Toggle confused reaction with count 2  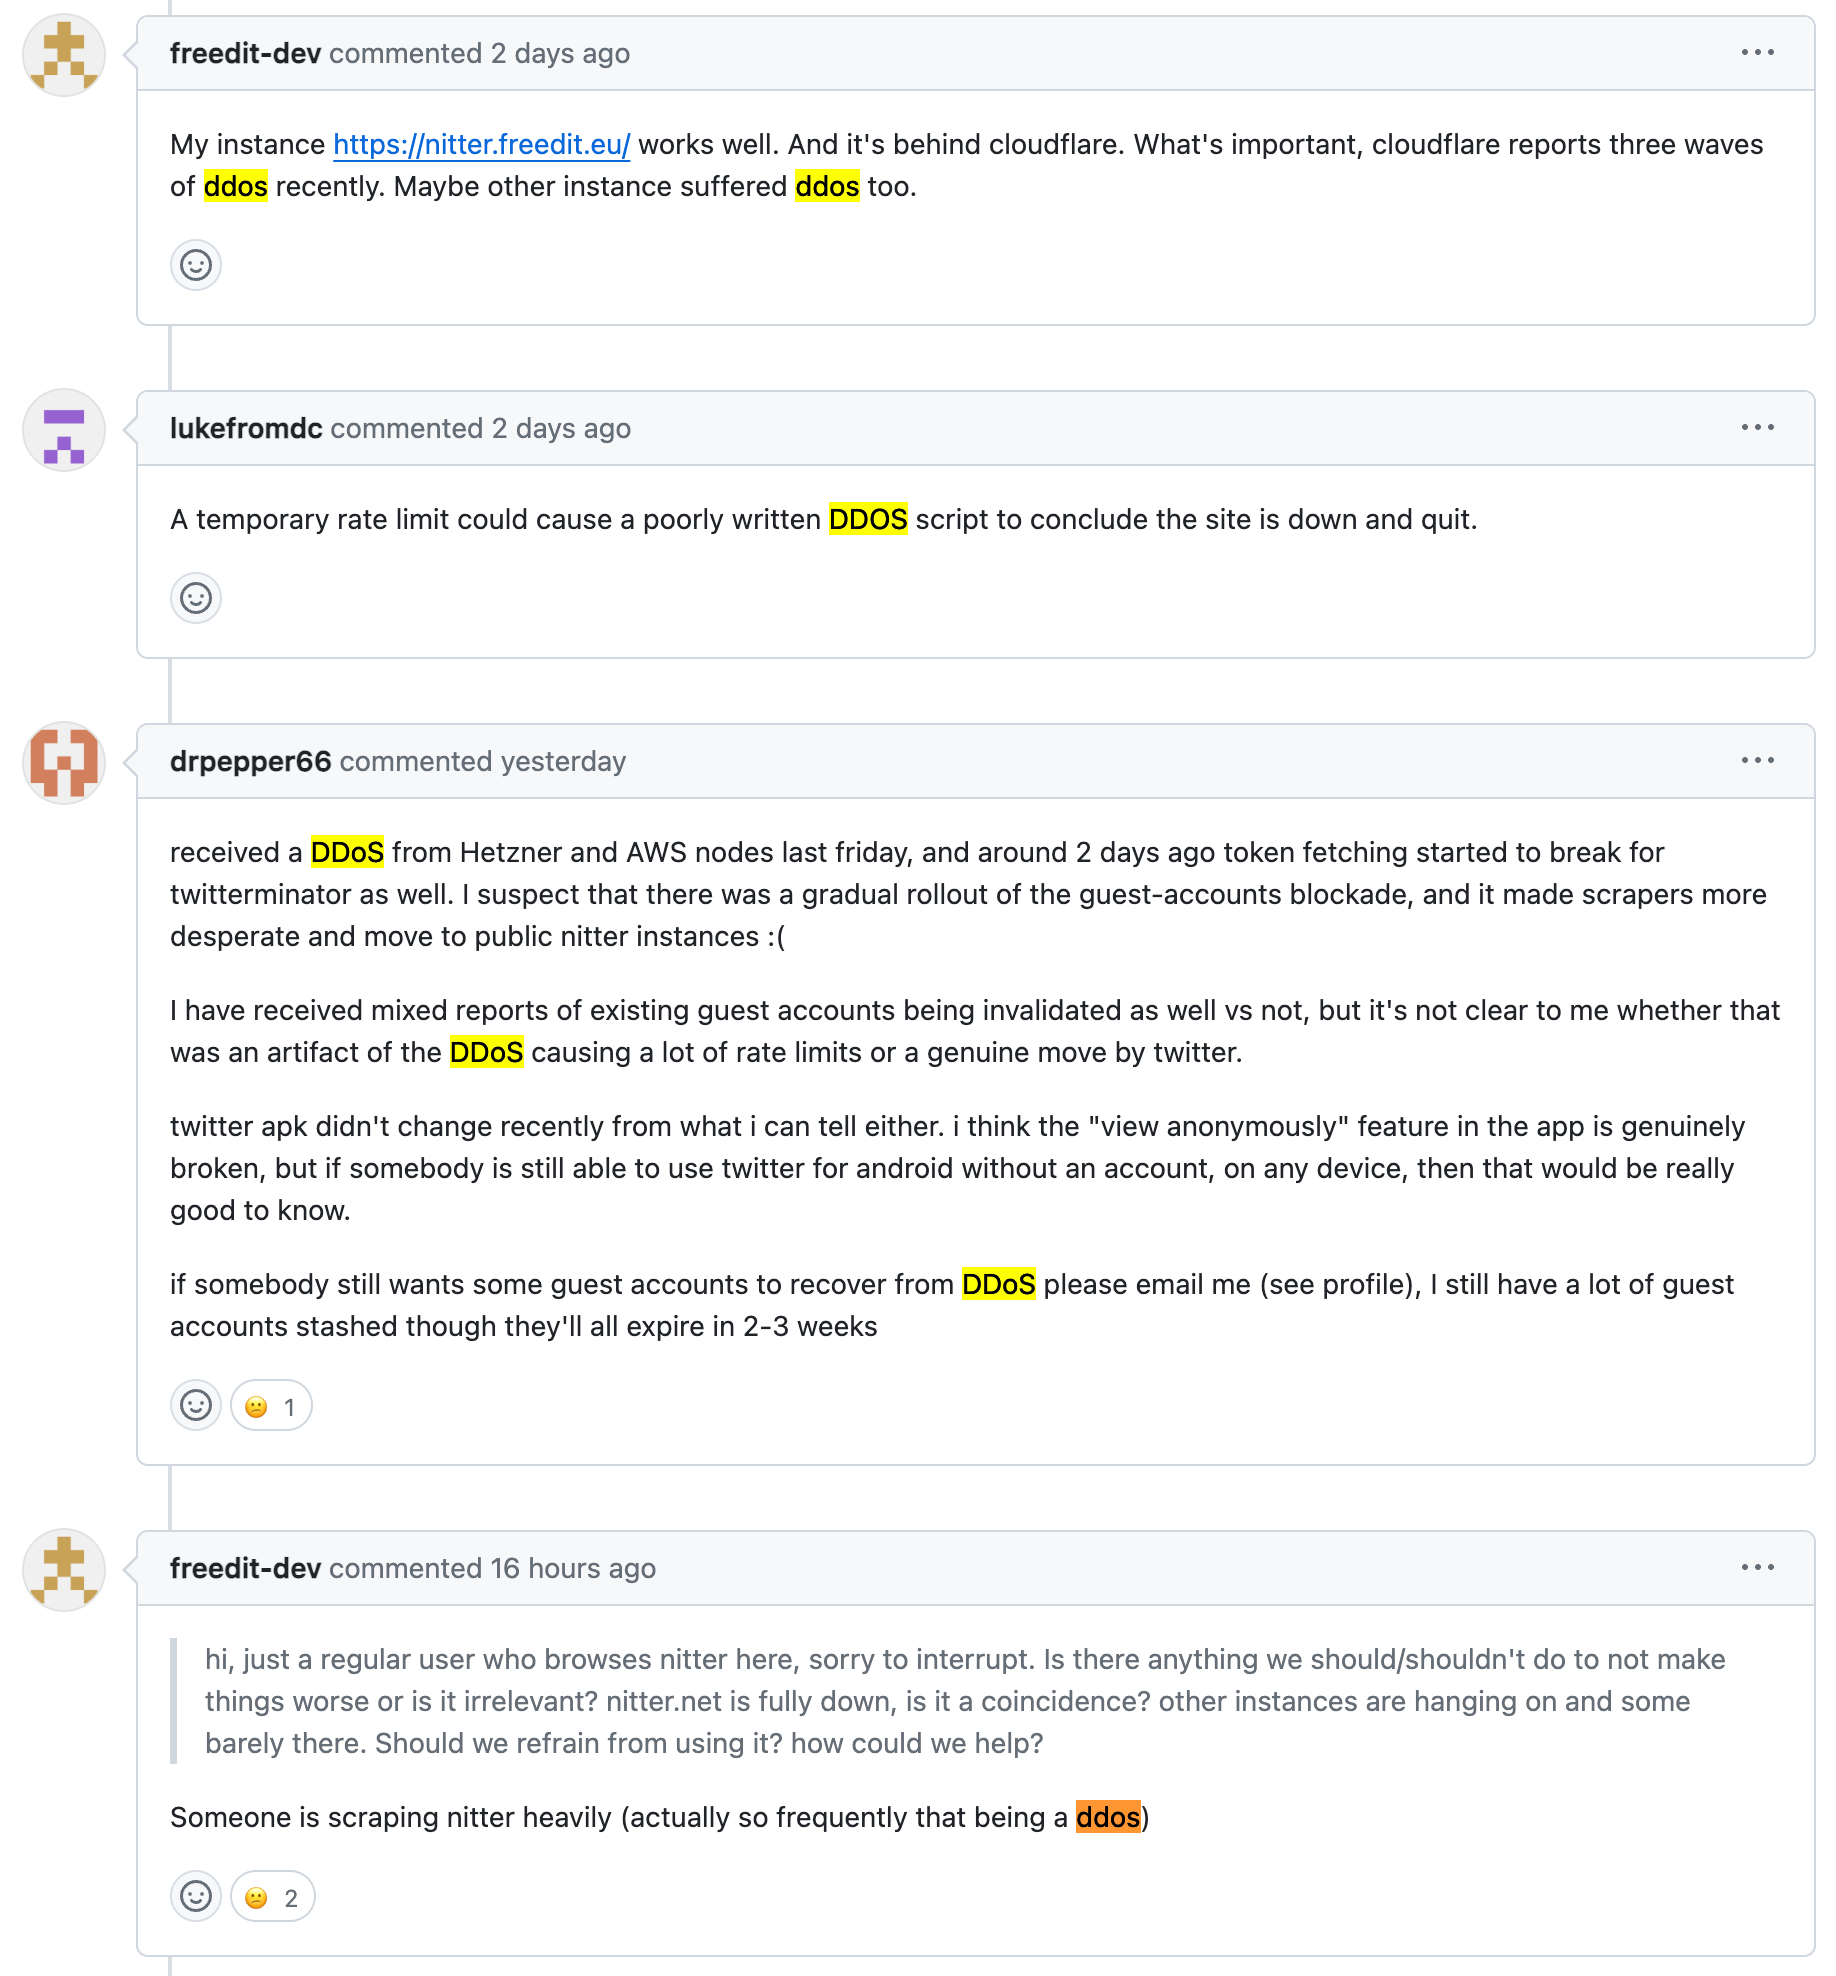click(x=272, y=1897)
